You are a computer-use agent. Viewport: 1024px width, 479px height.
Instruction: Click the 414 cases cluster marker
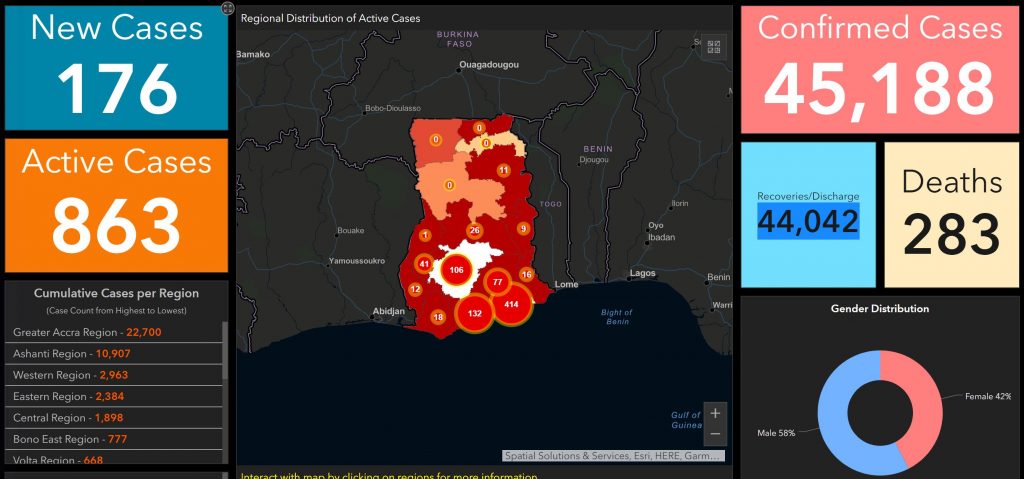511,304
